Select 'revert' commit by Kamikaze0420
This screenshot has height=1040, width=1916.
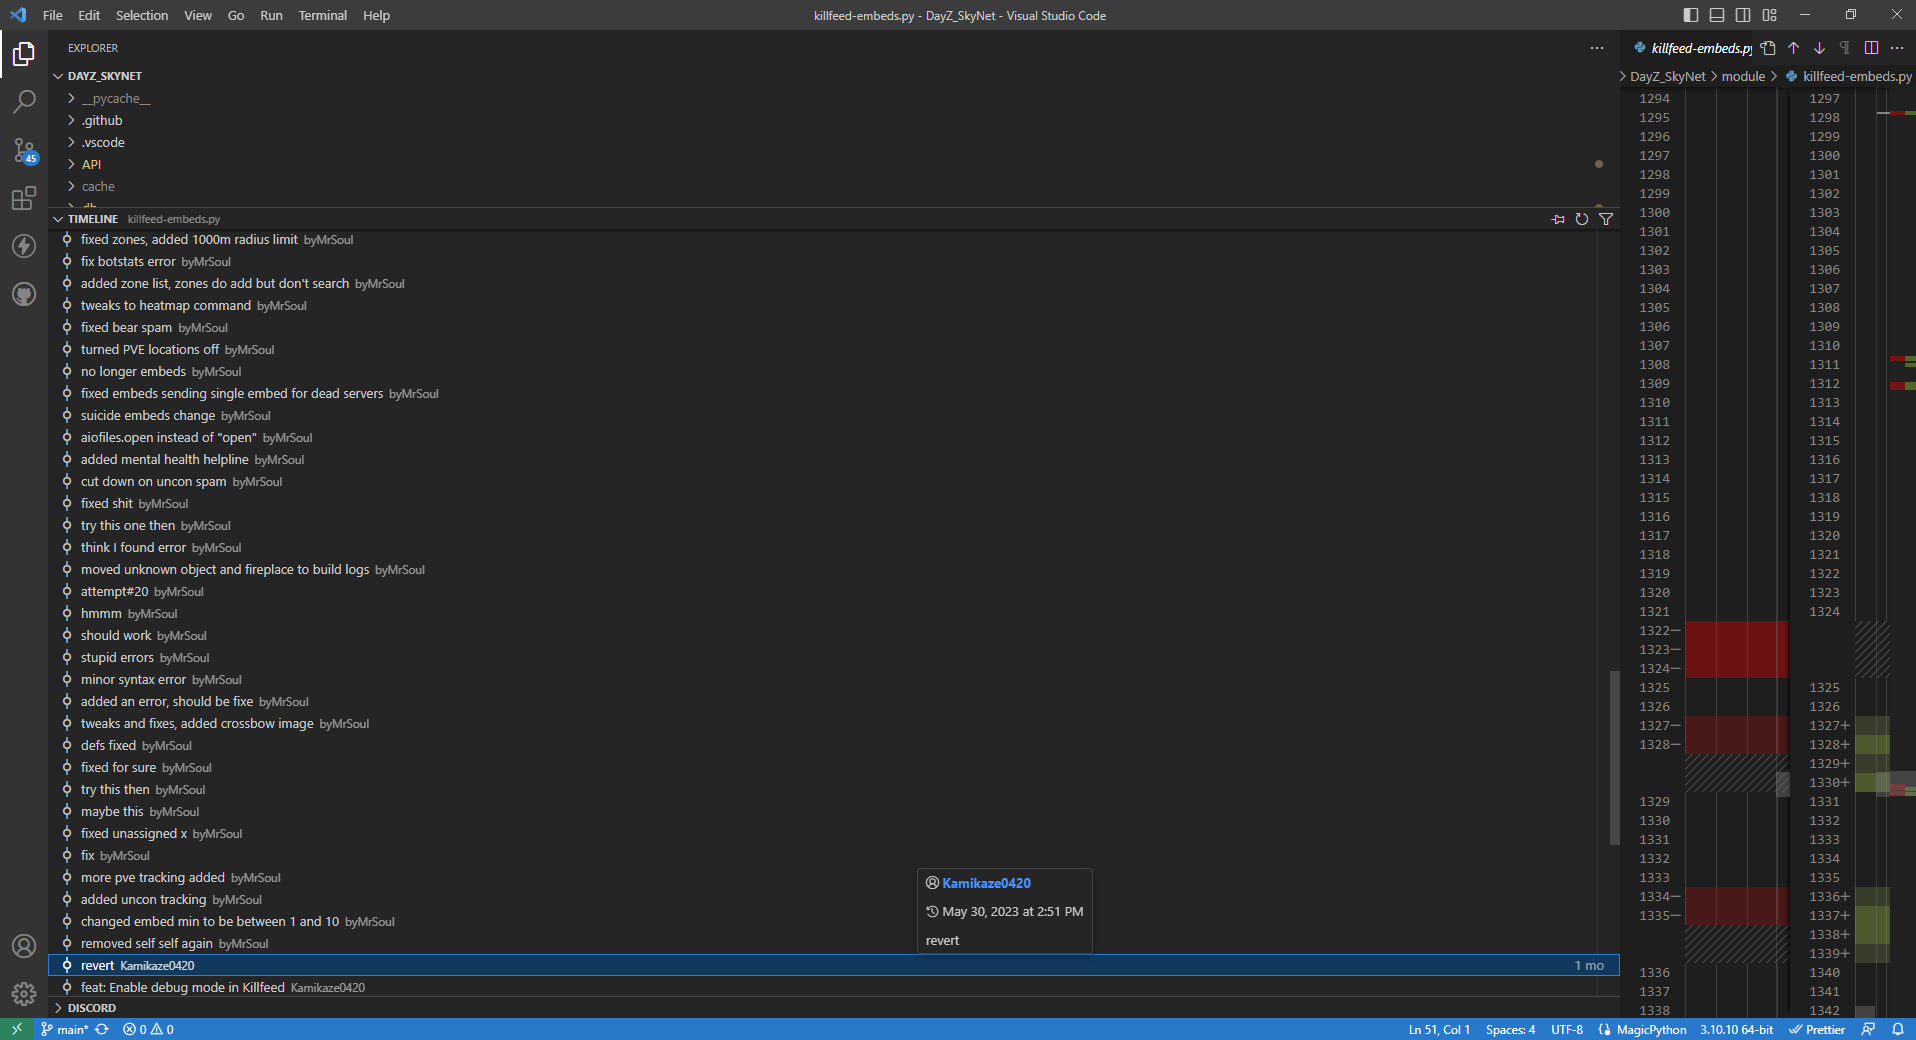pyautogui.click(x=834, y=965)
